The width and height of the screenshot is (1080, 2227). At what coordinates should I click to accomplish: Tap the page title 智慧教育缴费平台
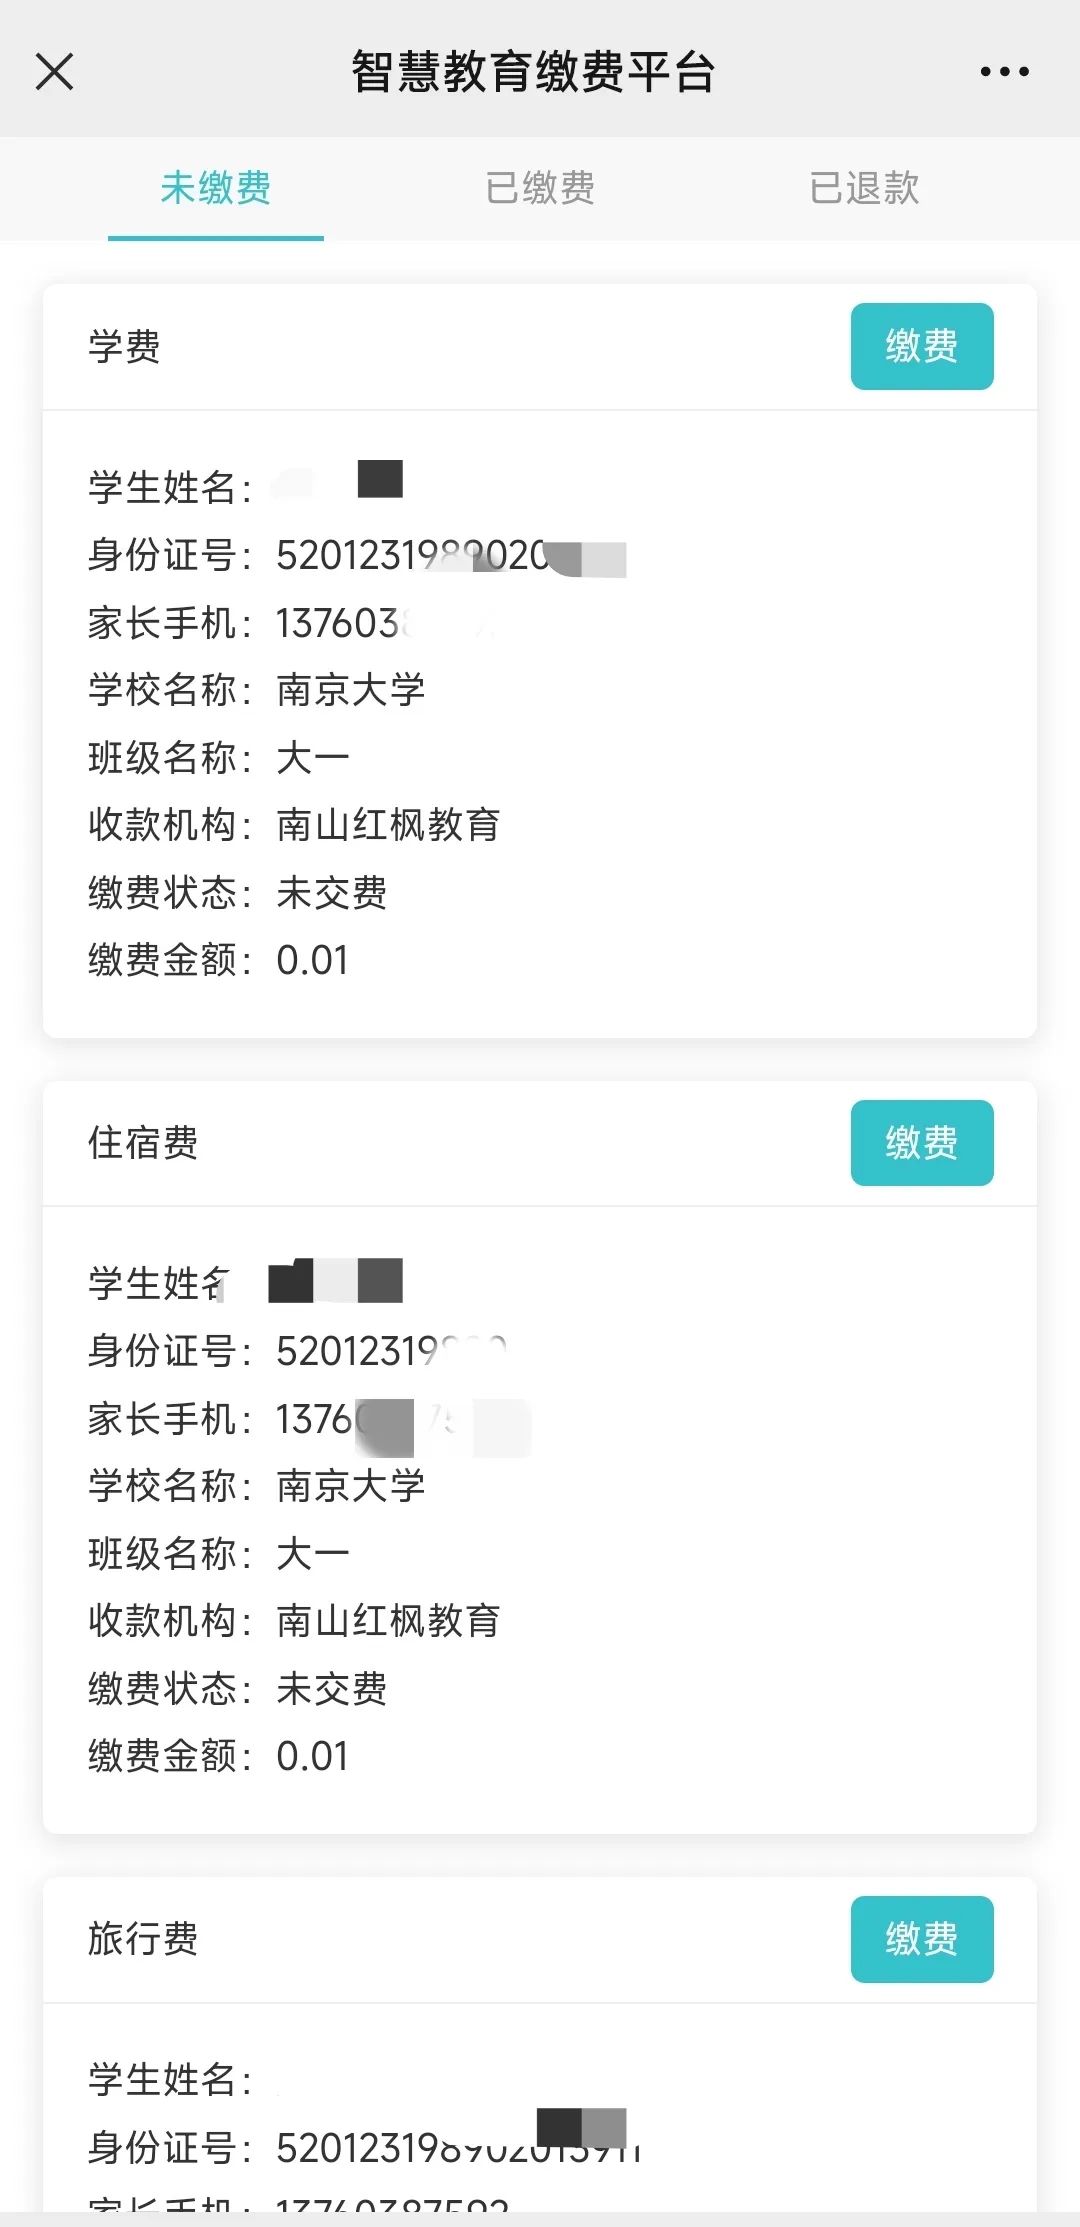533,72
